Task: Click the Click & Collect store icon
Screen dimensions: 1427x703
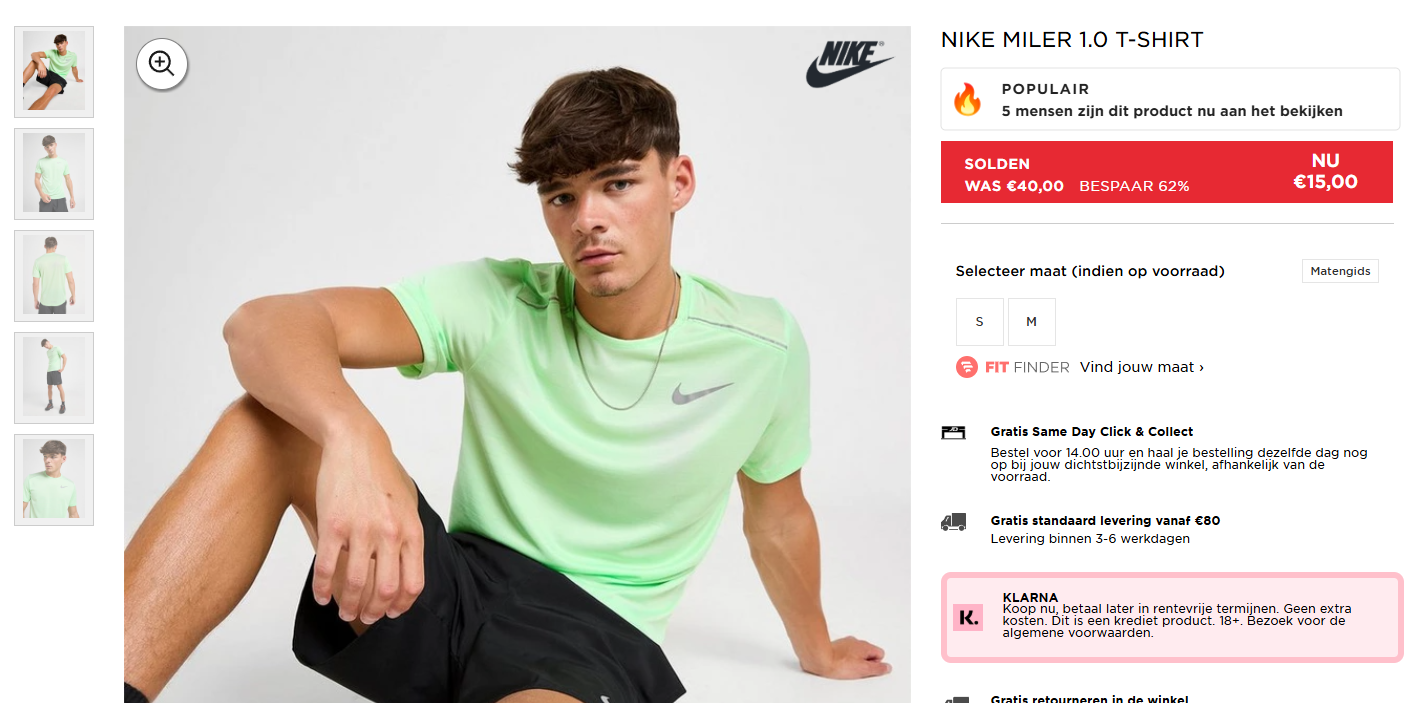Action: tap(952, 431)
